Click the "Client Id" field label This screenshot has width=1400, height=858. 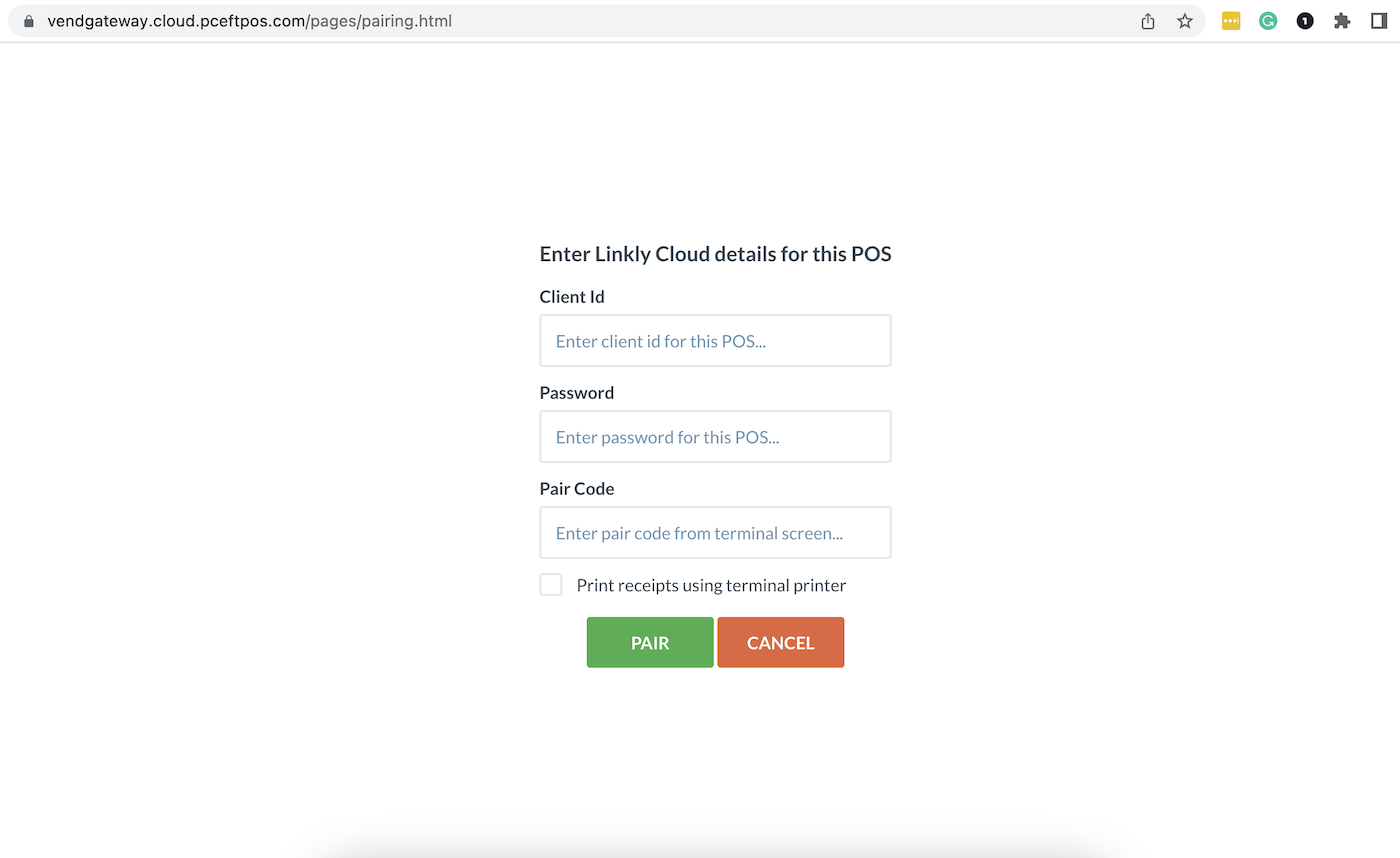tap(572, 297)
